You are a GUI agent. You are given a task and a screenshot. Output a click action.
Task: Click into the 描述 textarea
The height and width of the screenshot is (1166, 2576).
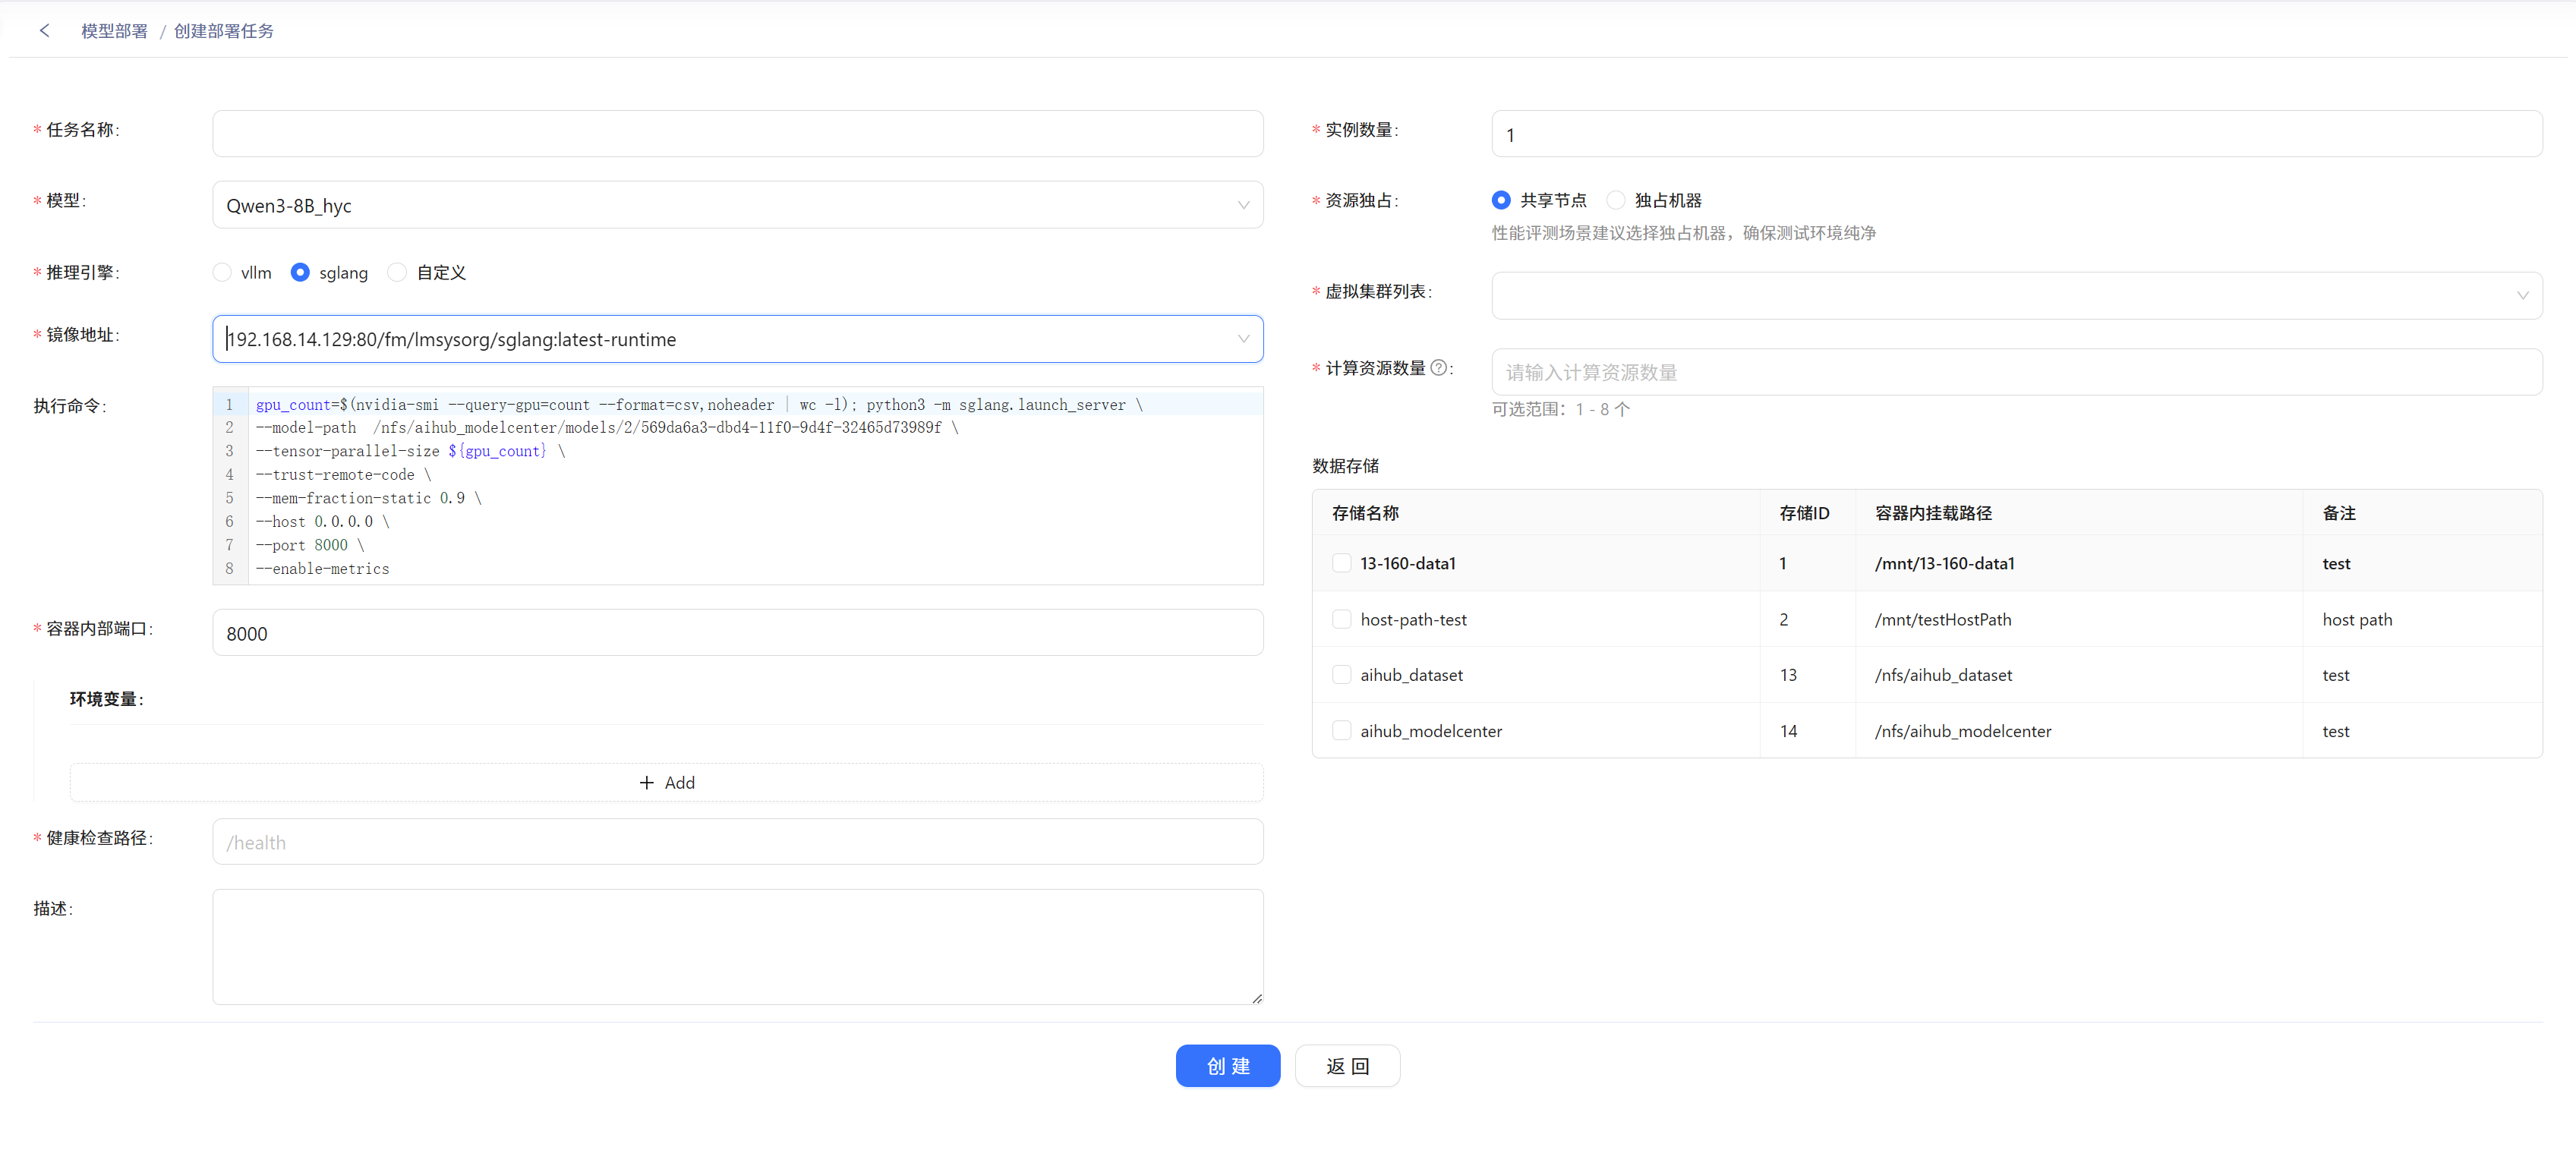coord(738,947)
